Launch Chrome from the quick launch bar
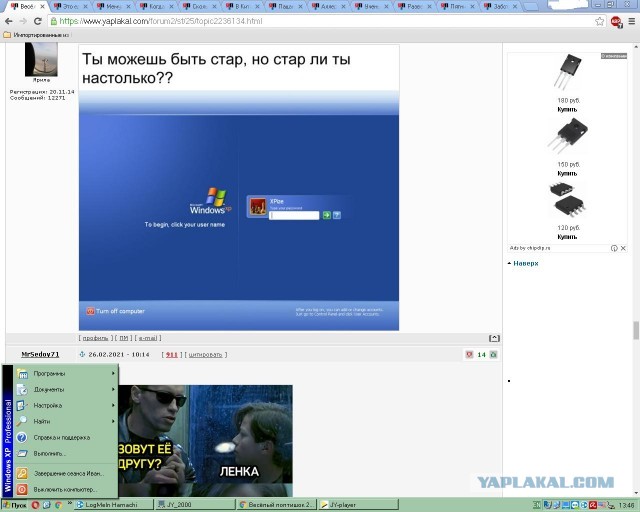This screenshot has width=640, height=512. (x=58, y=505)
